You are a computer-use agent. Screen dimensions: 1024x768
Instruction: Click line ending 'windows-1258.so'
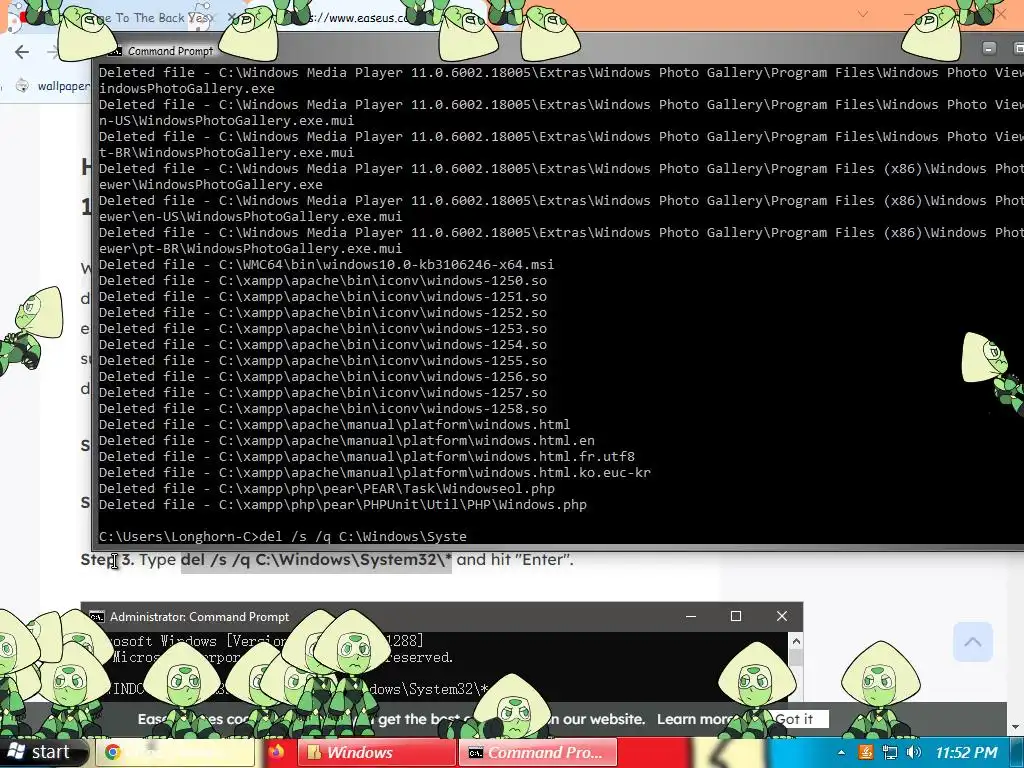coord(323,409)
